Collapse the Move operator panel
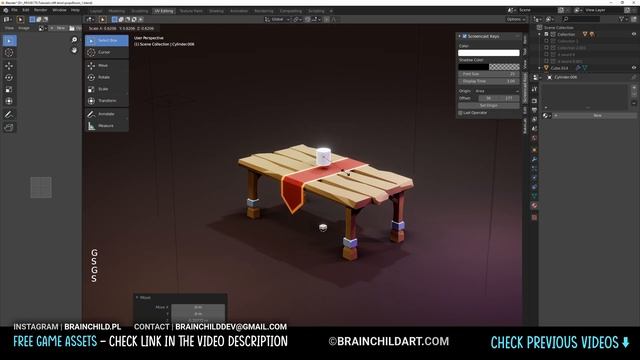This screenshot has width=640, height=360. point(137,298)
